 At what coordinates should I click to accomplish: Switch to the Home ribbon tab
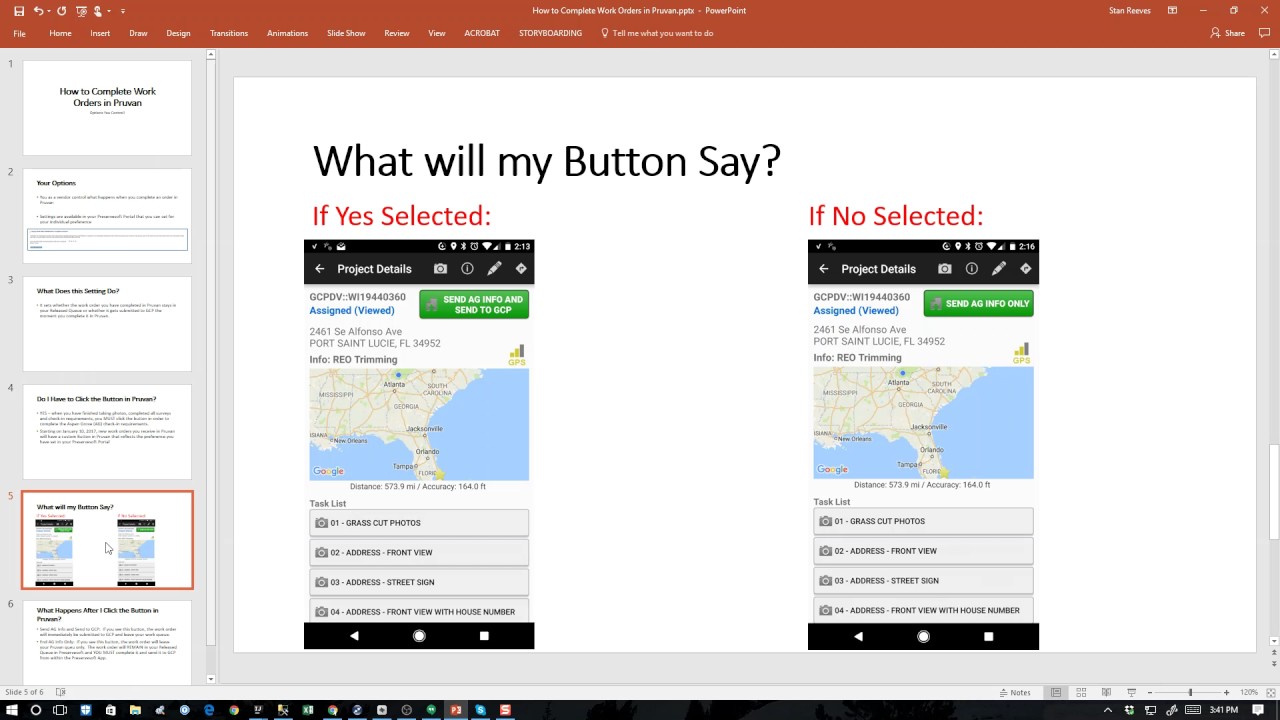click(60, 33)
